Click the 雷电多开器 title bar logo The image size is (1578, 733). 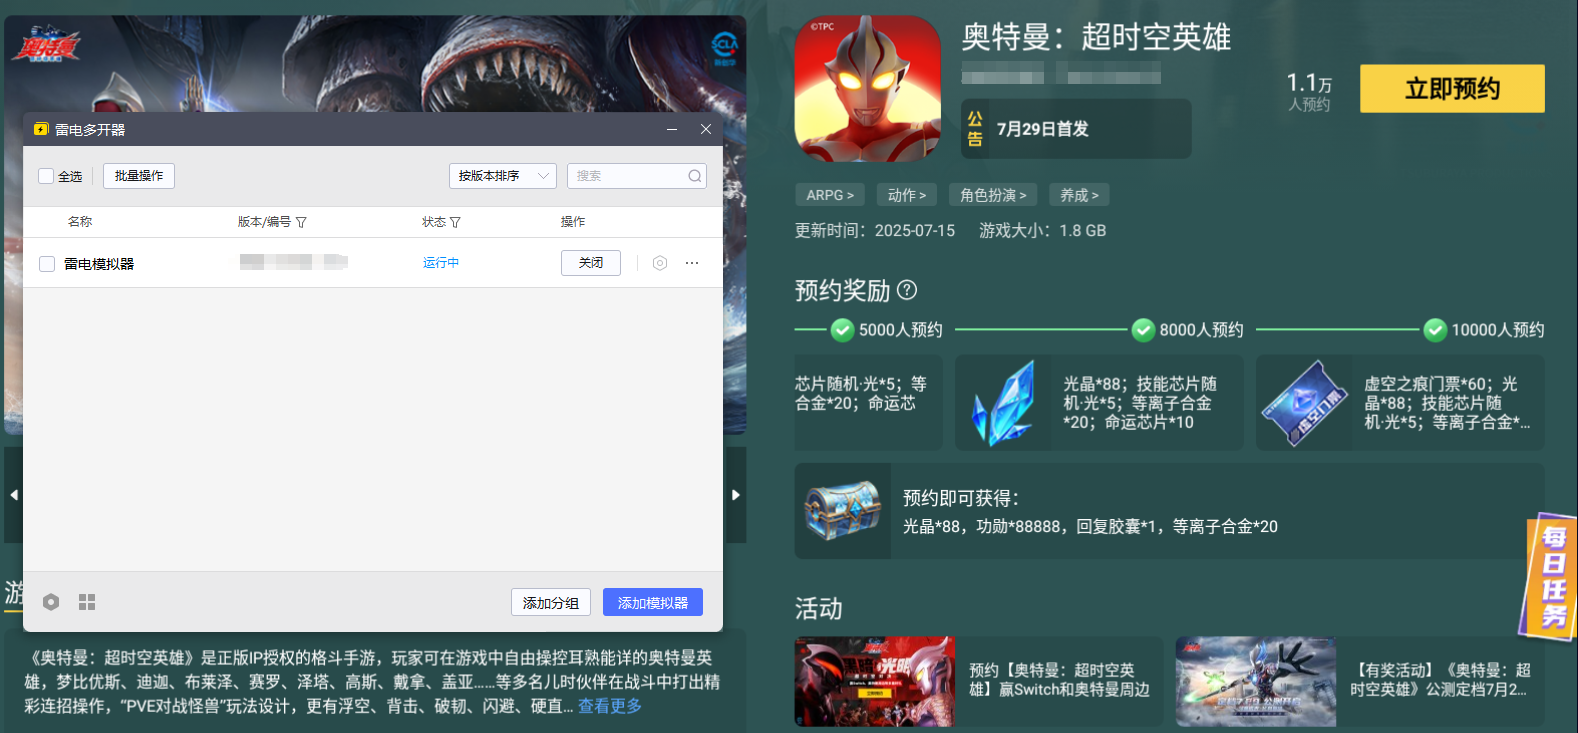[41, 129]
